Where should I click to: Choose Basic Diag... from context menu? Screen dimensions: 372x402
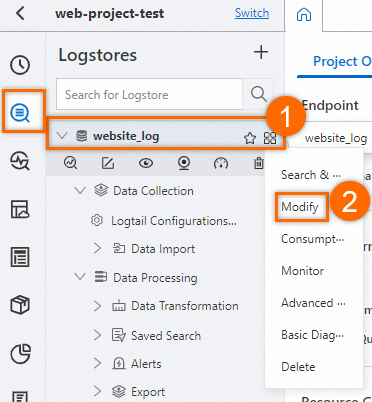(312, 335)
